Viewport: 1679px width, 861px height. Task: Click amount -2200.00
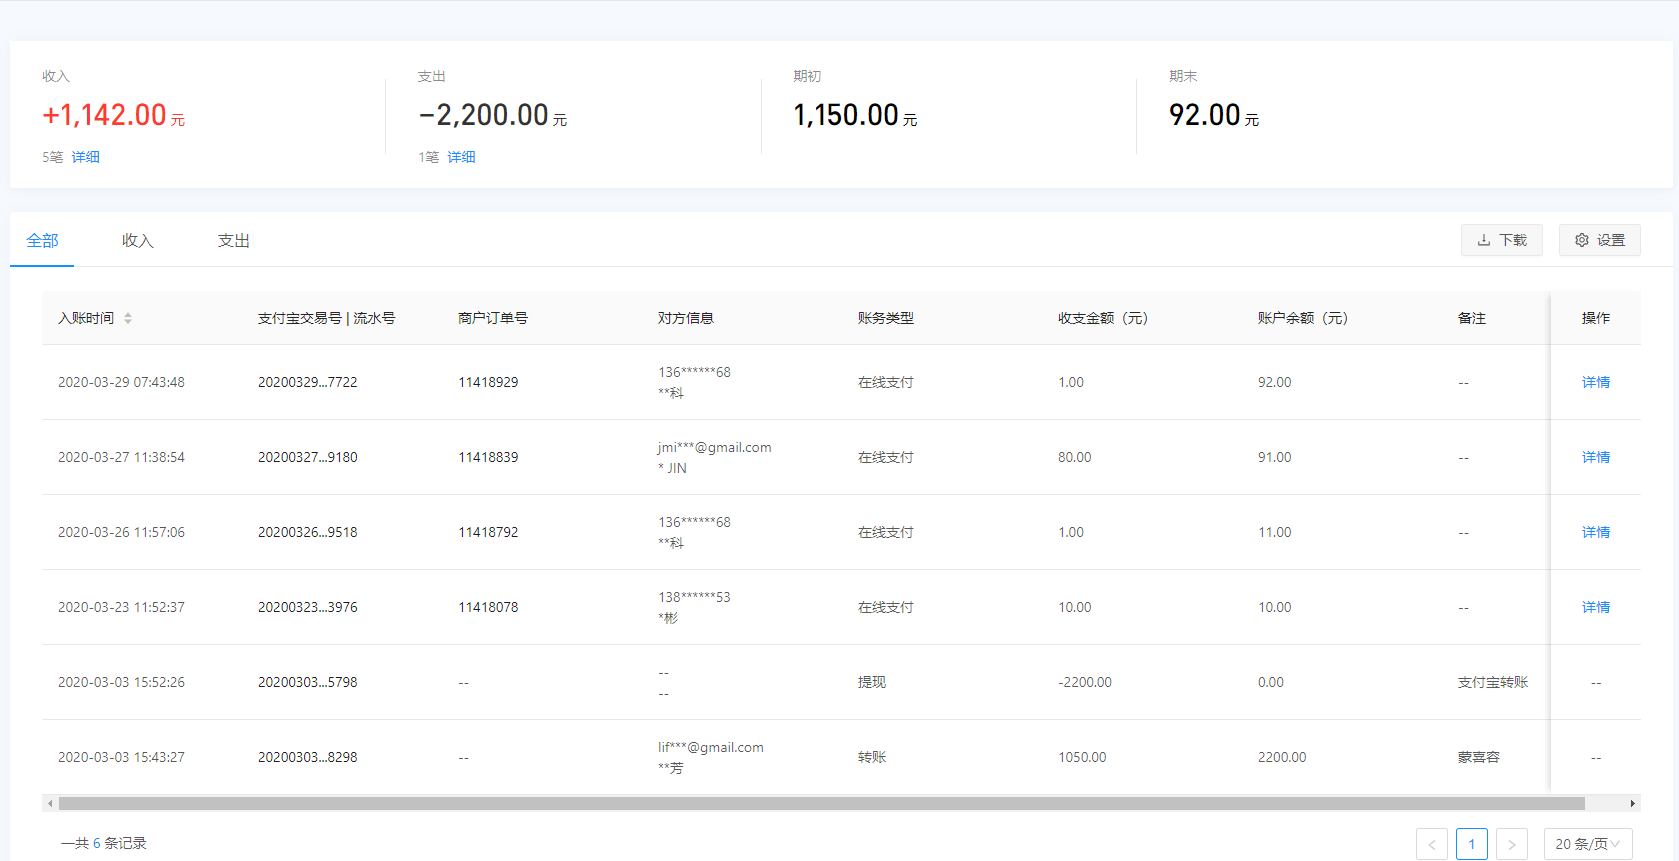point(1085,682)
